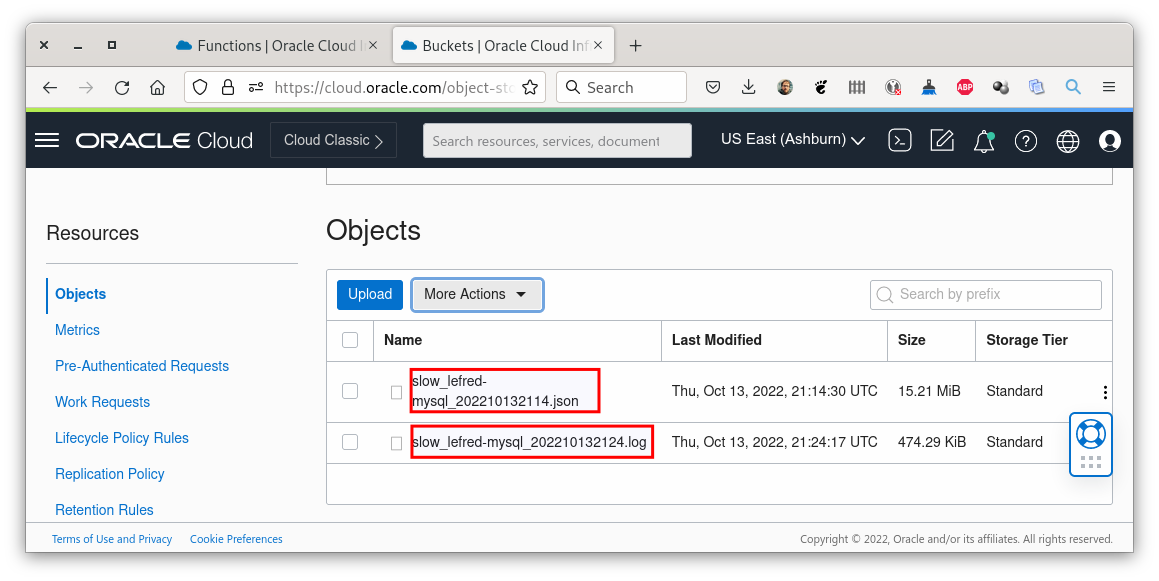
Task: Open row actions via the three-dot menu
Action: pos(1104,391)
